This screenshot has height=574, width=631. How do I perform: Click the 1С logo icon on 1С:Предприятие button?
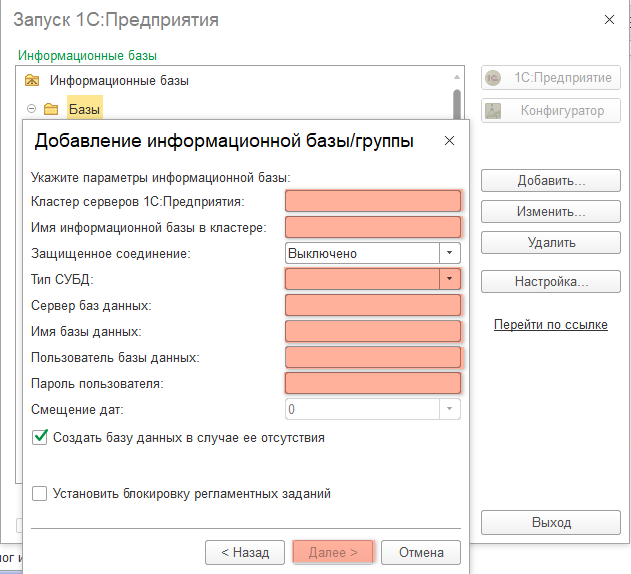(x=493, y=78)
